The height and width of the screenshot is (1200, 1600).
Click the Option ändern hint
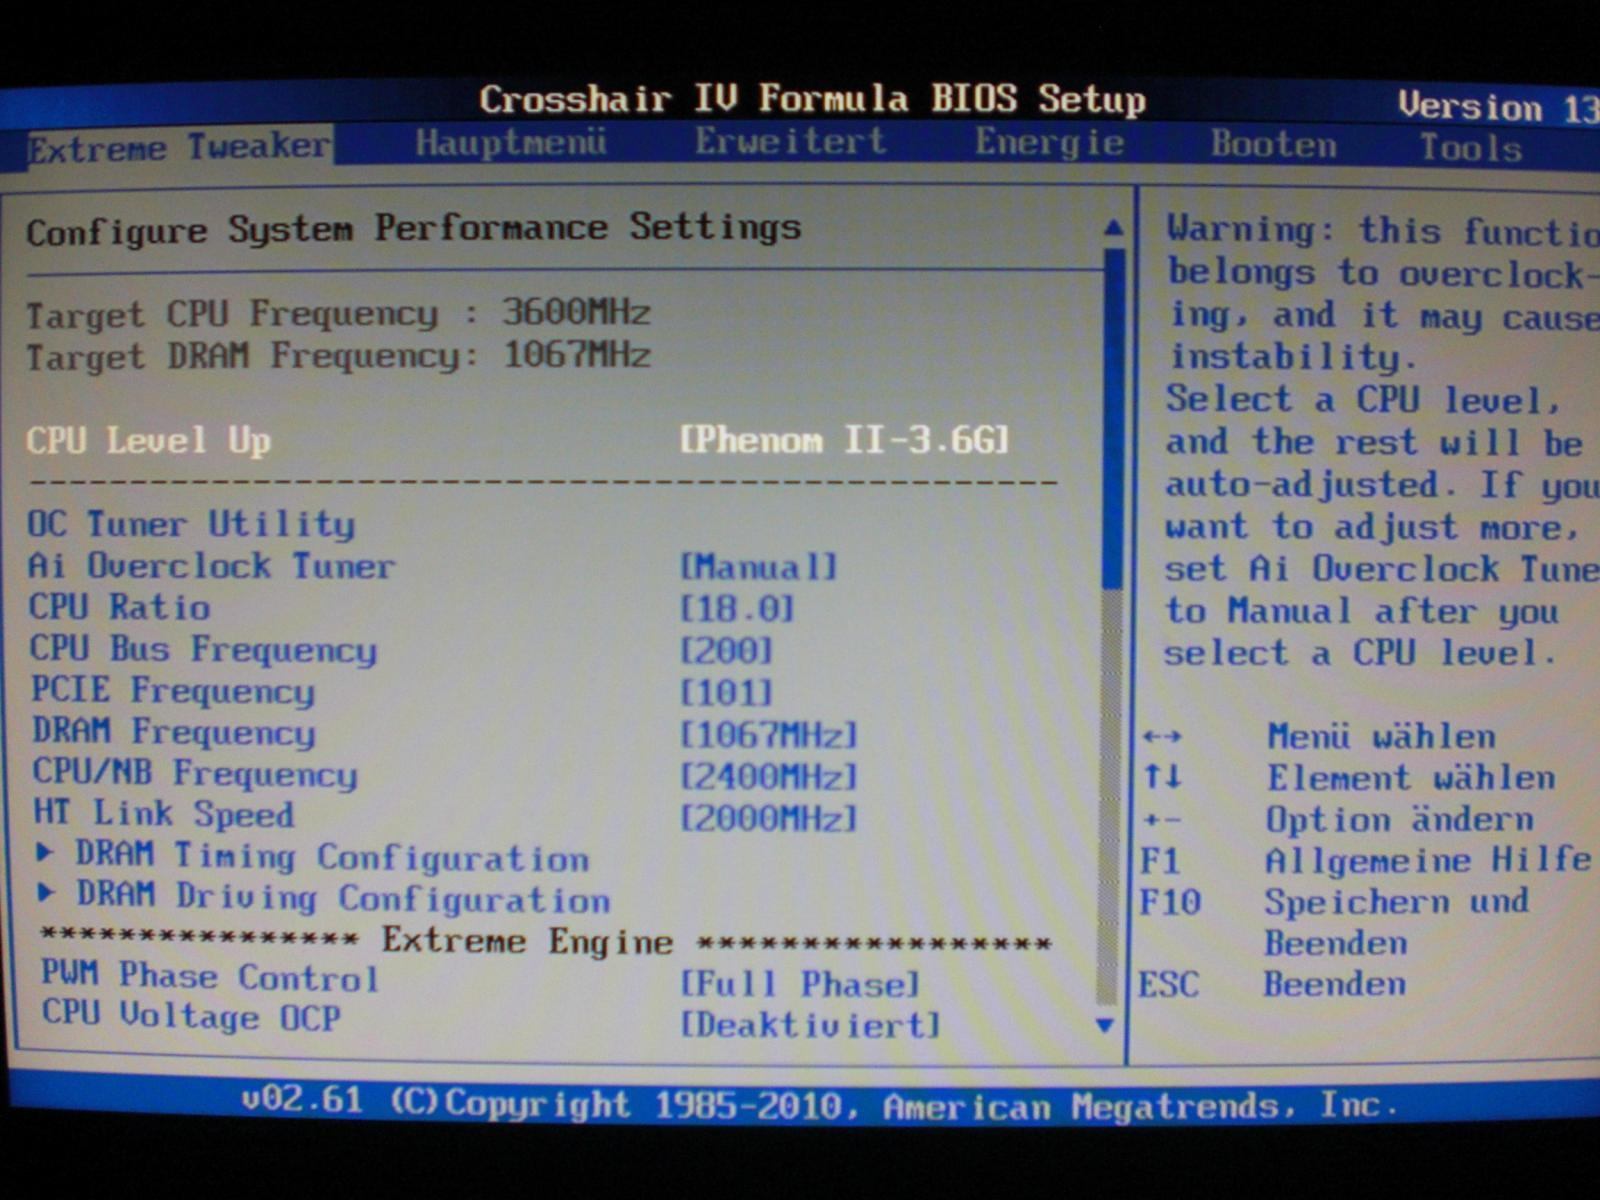point(1338,820)
